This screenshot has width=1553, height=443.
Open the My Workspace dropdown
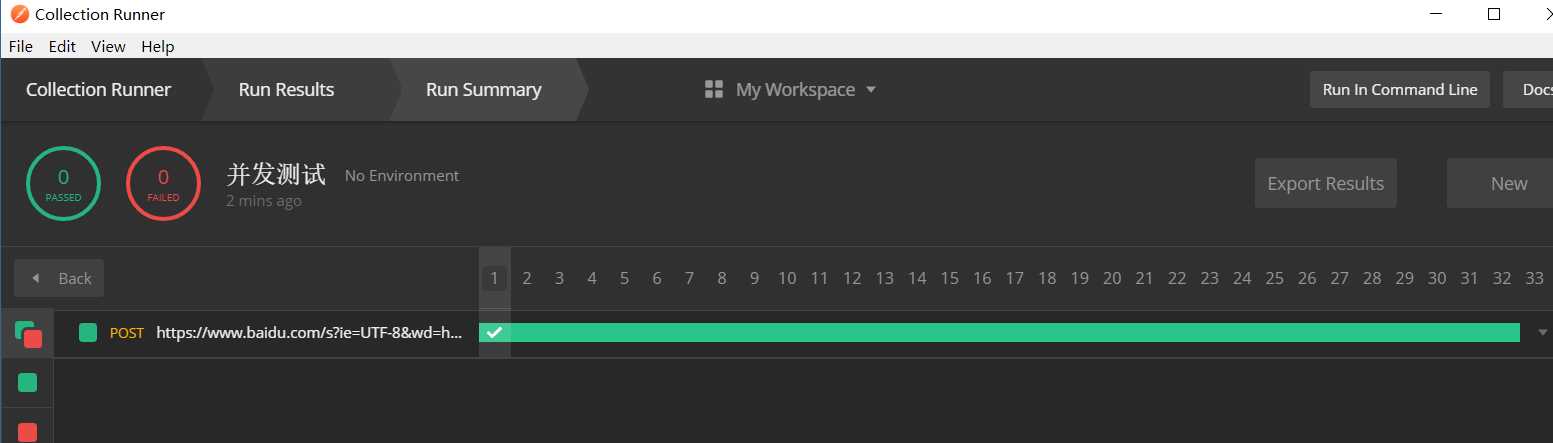coord(791,90)
